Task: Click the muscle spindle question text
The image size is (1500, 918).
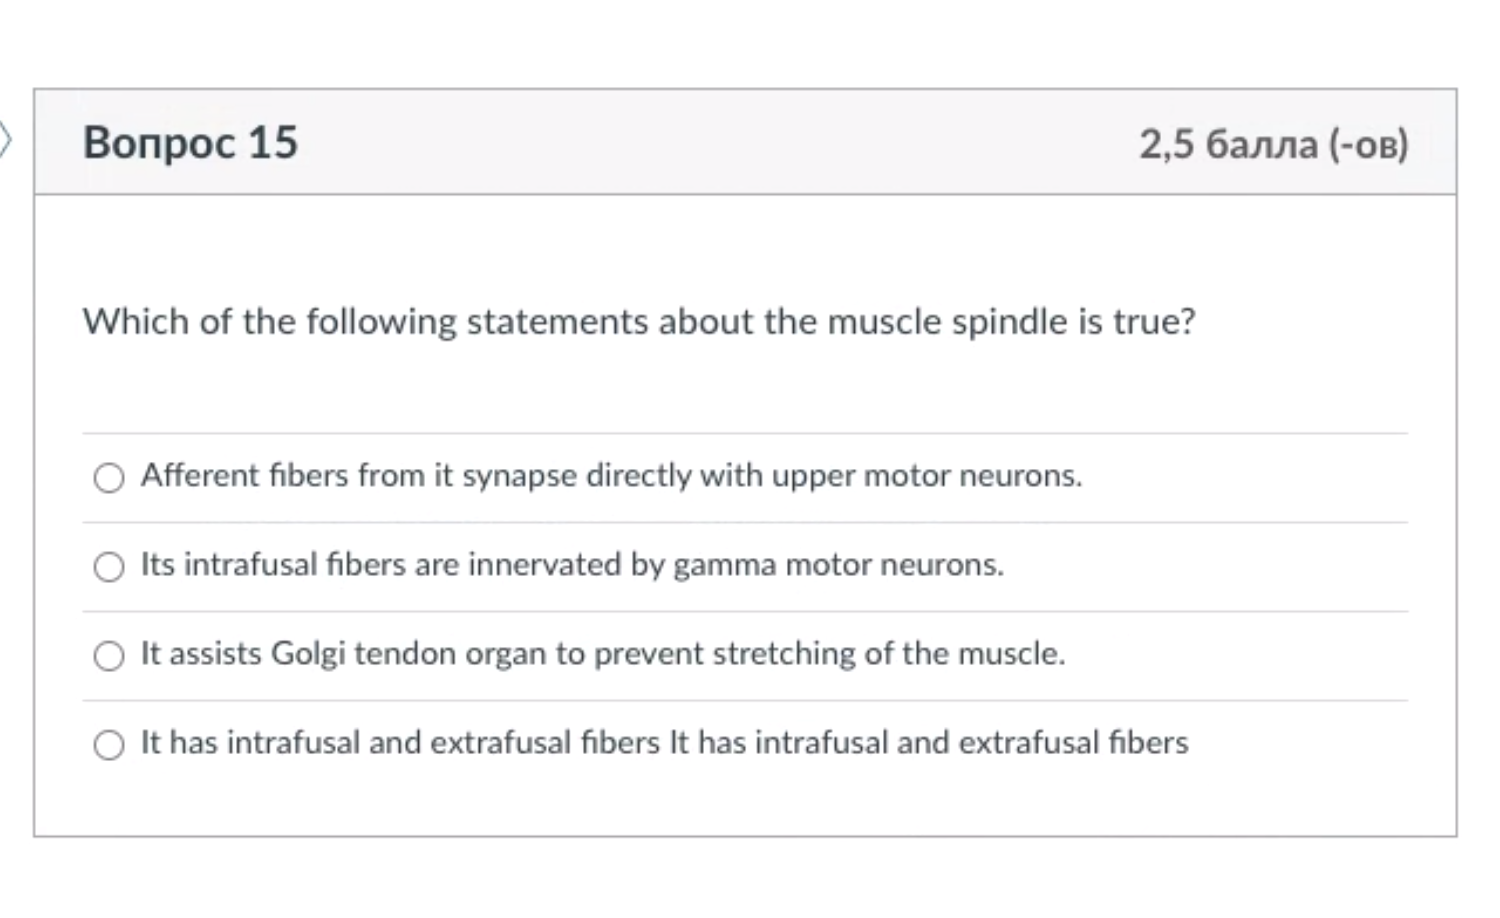Action: (638, 322)
